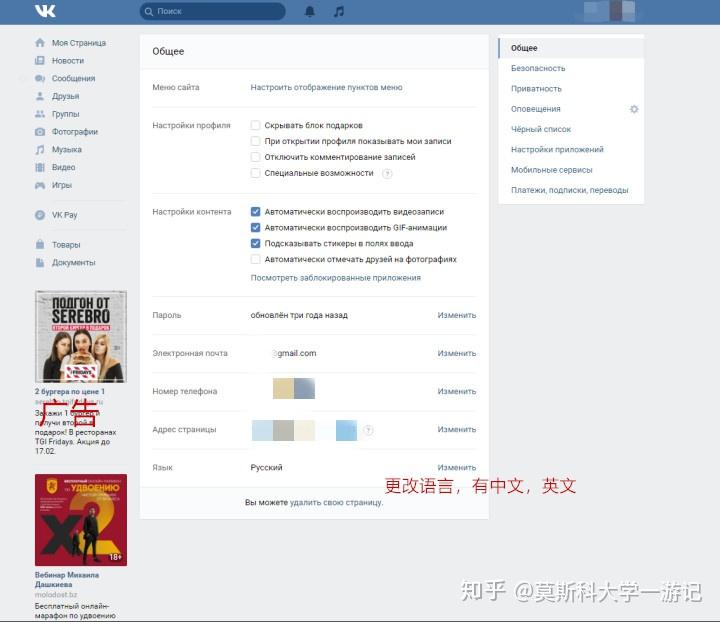Click person icon beside Друзья
720x622 pixels.
pos(40,96)
